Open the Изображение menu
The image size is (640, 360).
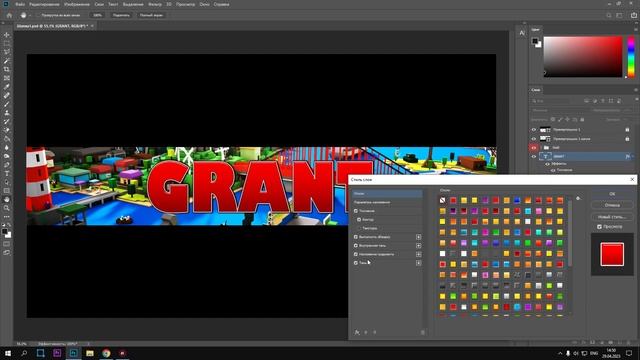tap(77, 4)
